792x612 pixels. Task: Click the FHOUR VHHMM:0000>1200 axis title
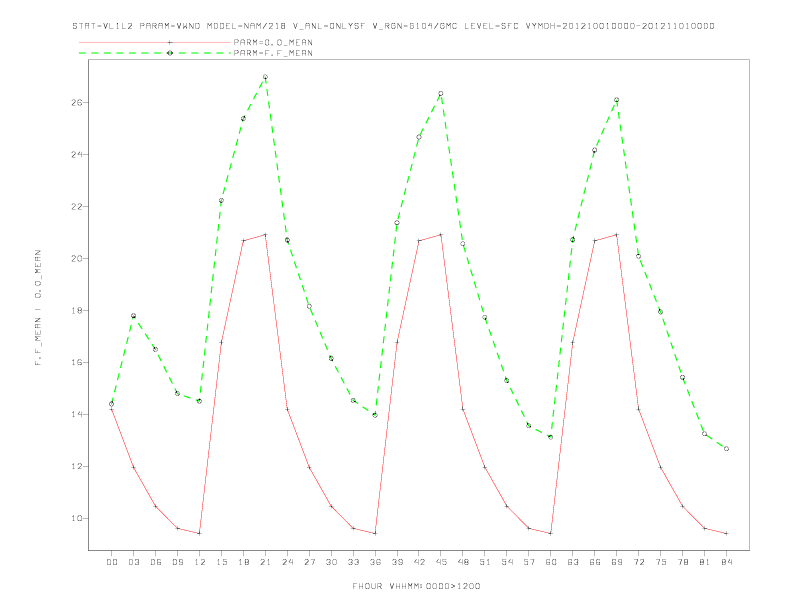click(x=416, y=586)
